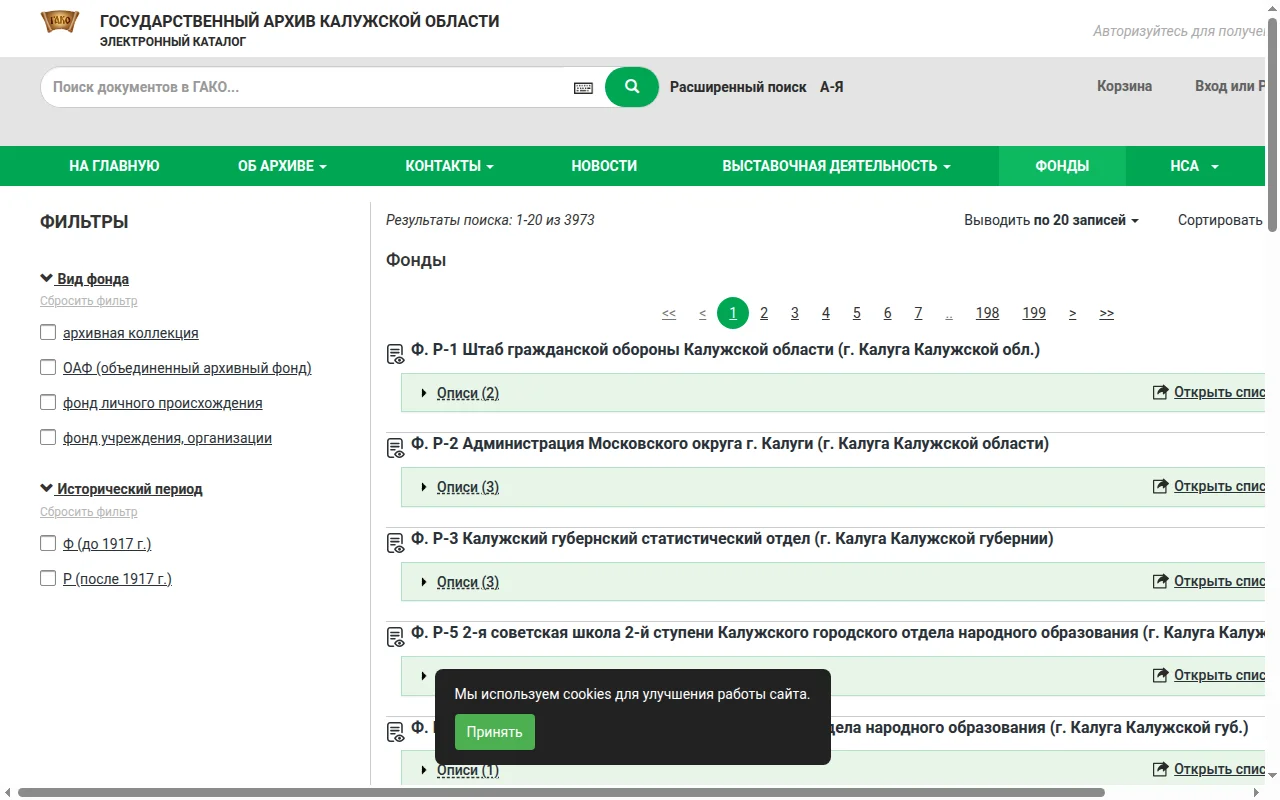Image resolution: width=1280 pixels, height=800 pixels.
Task: Open the 'Расширенный поиск' link
Action: click(738, 87)
